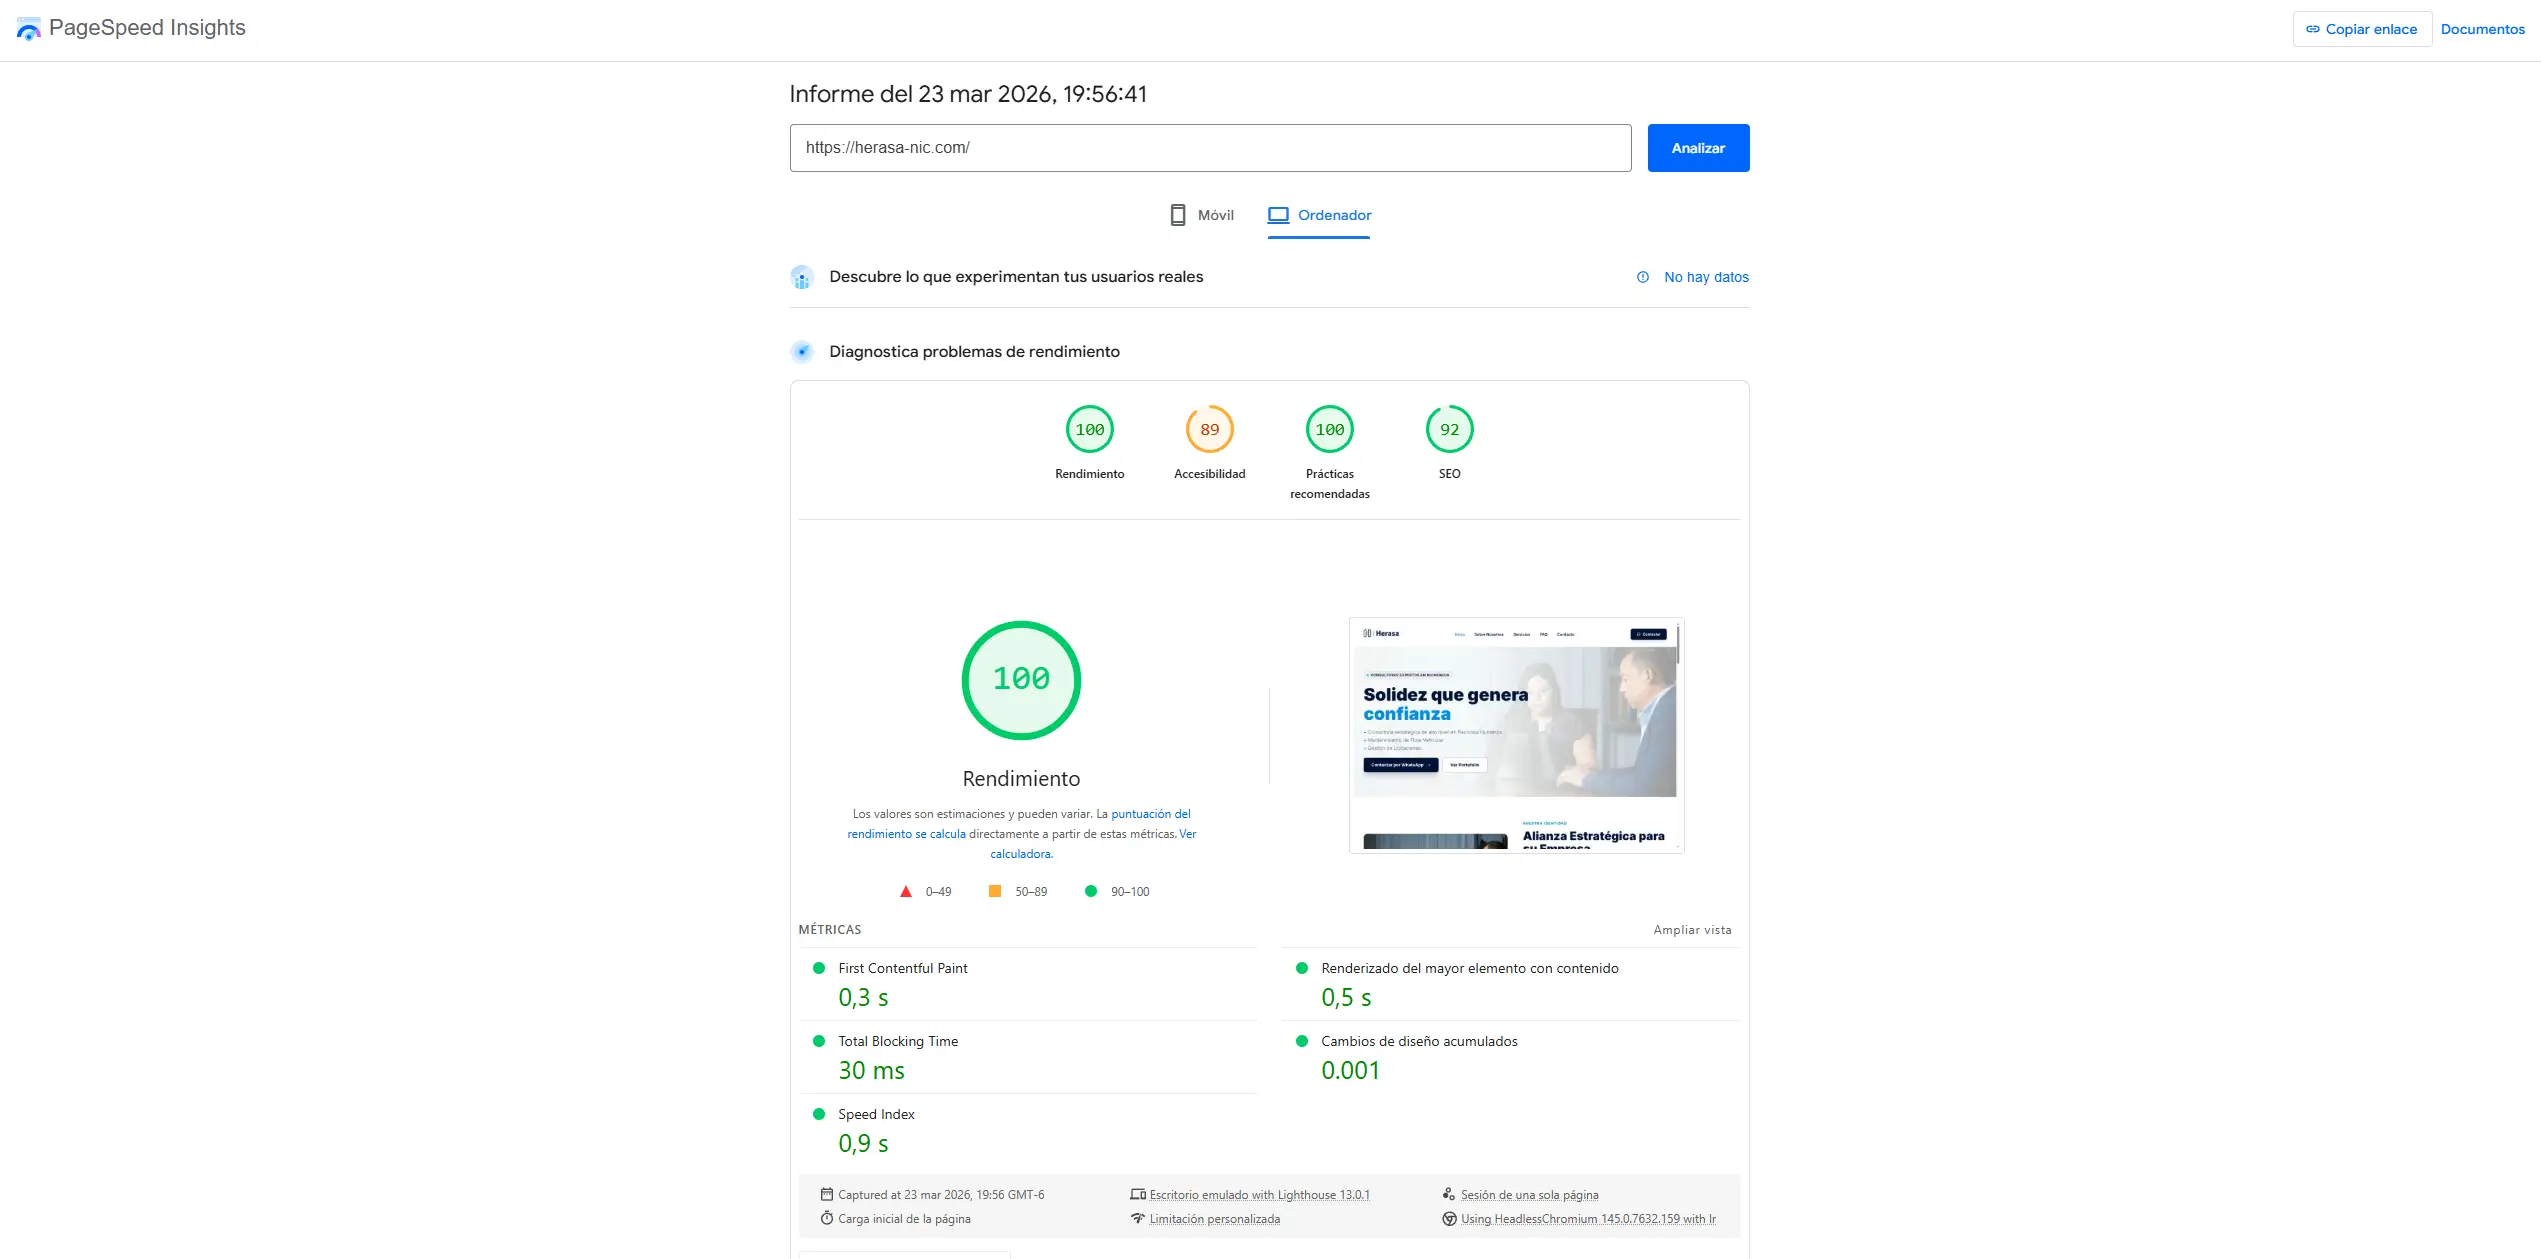Click the PageSpeed Insights logo icon
2541x1259 pixels.
pyautogui.click(x=29, y=29)
